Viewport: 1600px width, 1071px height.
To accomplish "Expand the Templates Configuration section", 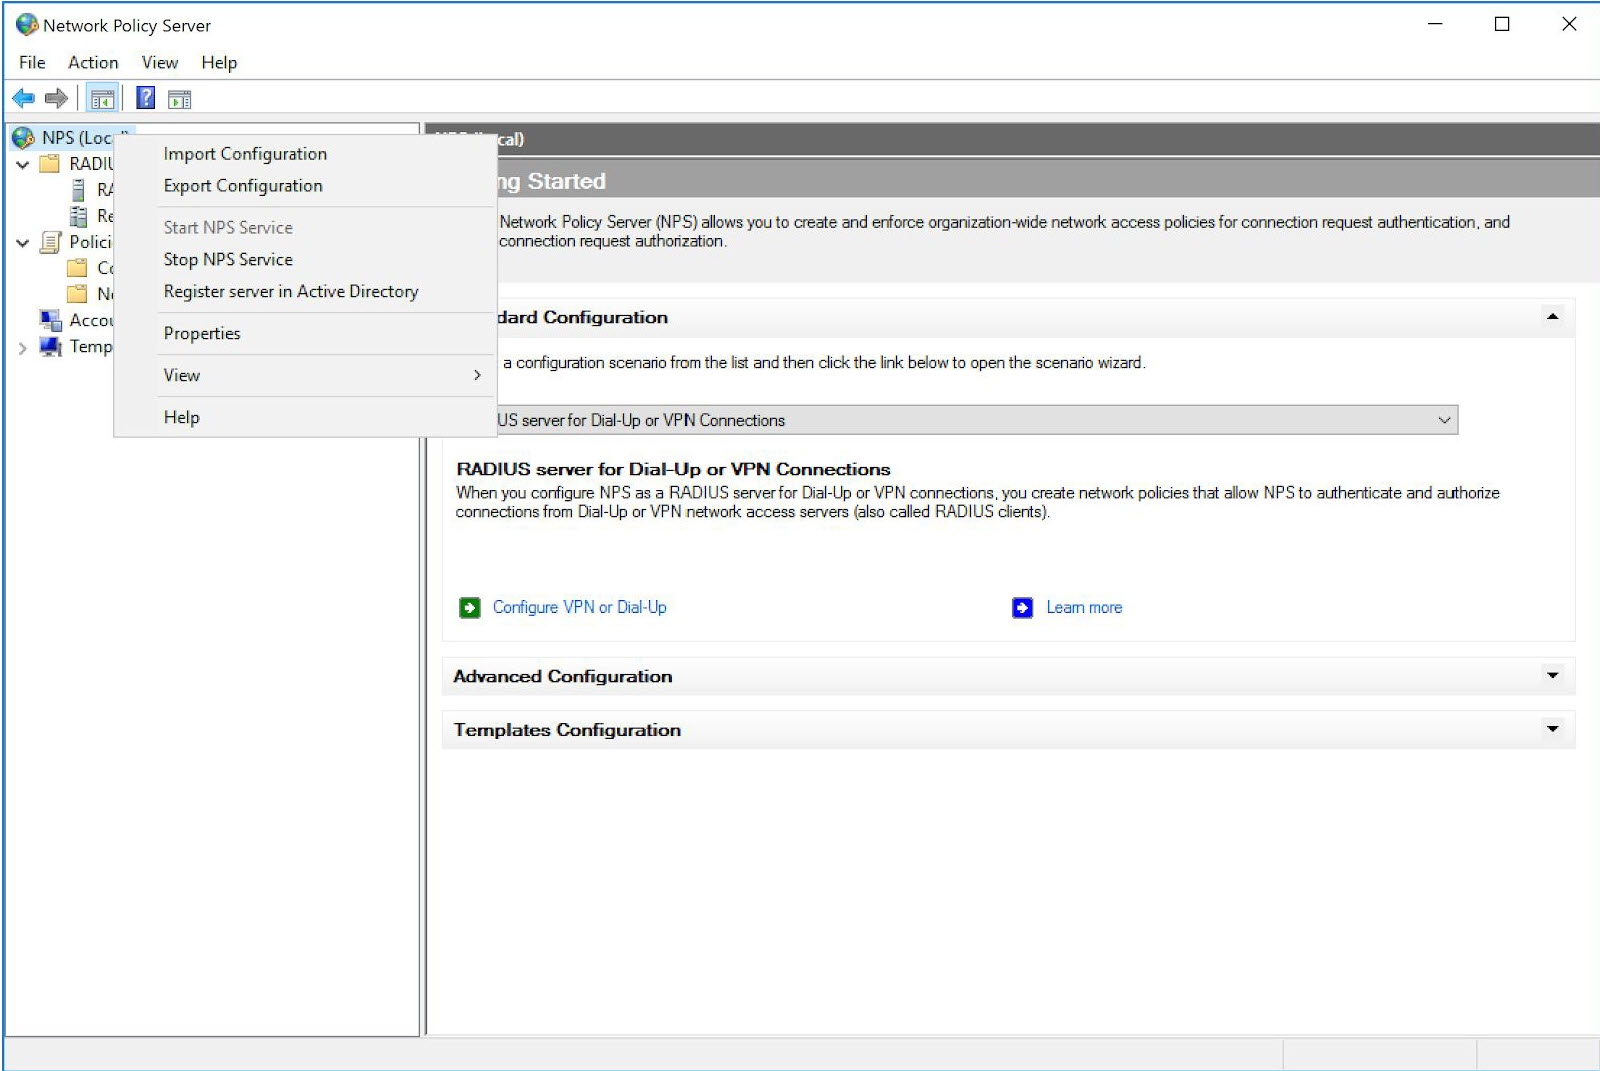I will 1552,729.
